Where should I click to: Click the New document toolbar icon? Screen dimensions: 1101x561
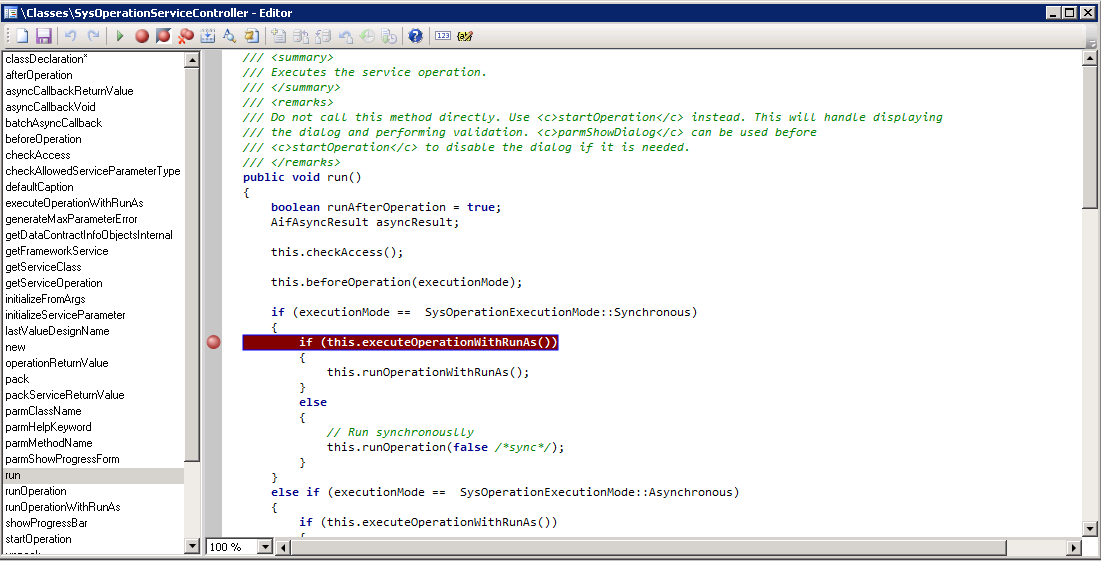tap(22, 36)
